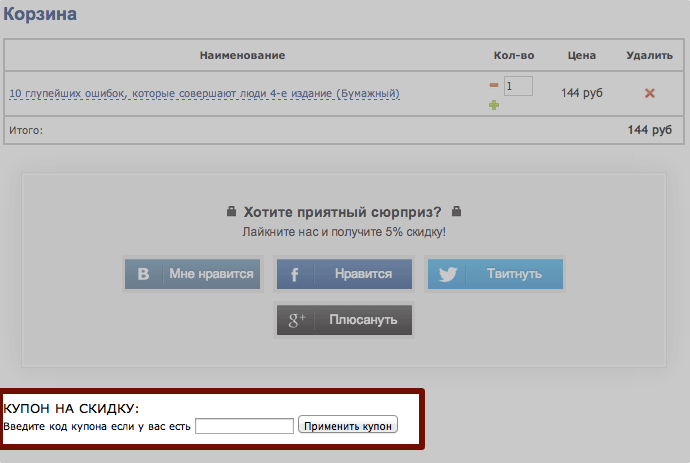The height and width of the screenshot is (463, 690).
Task: Click the 'Наименование' column header
Action: point(242,55)
